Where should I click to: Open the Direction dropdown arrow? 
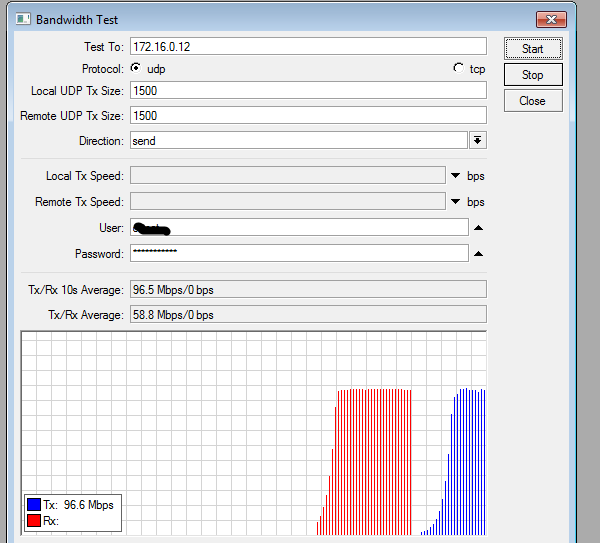tap(478, 140)
